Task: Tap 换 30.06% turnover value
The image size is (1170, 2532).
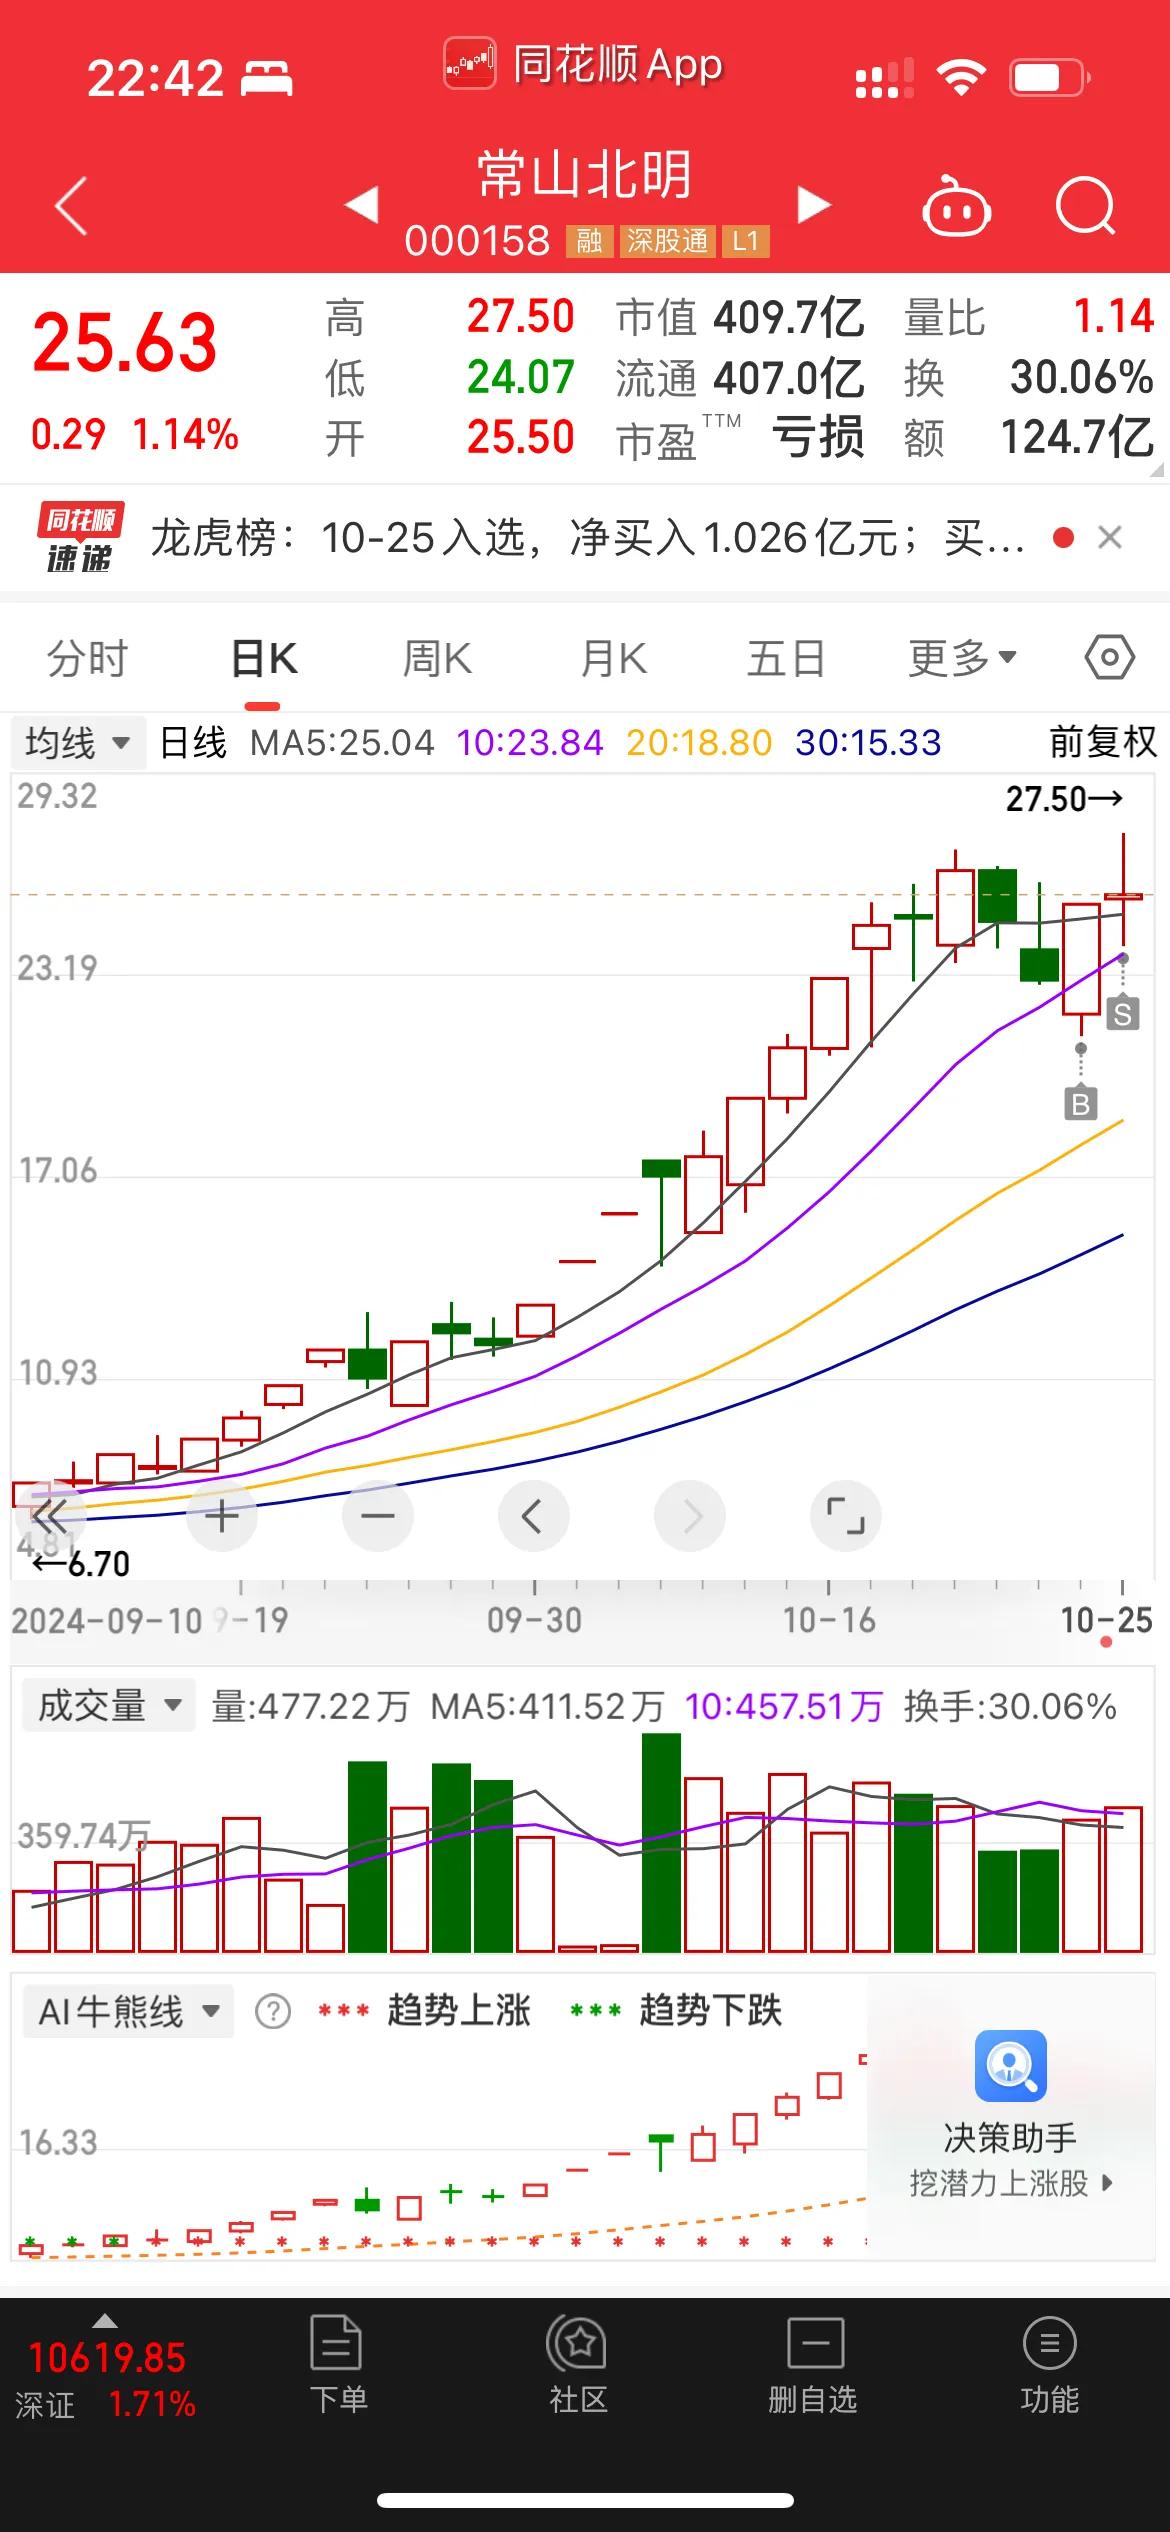Action: (x=1082, y=377)
